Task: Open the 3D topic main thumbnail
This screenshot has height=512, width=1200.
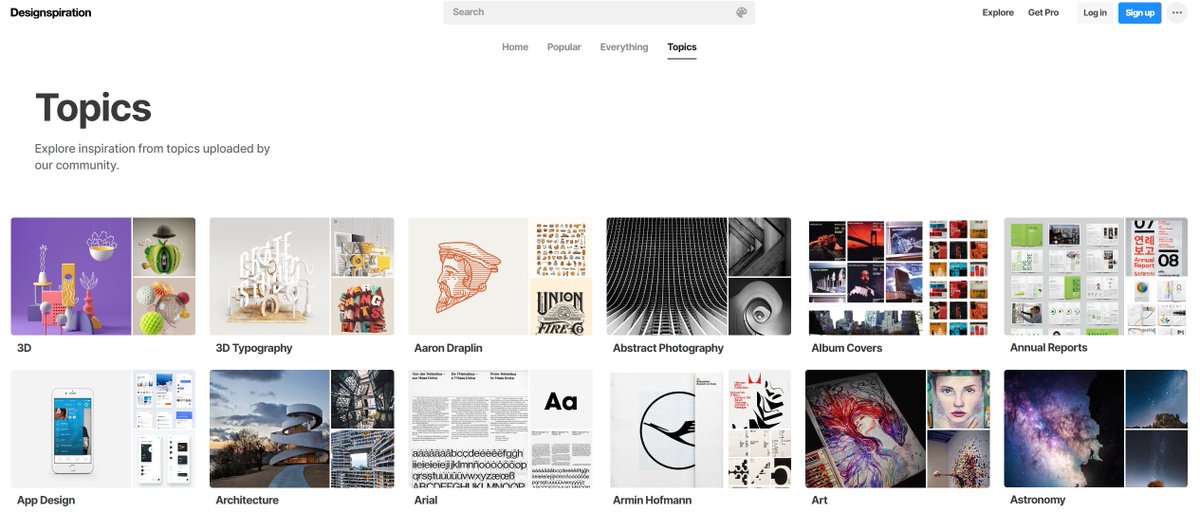Action: point(71,276)
